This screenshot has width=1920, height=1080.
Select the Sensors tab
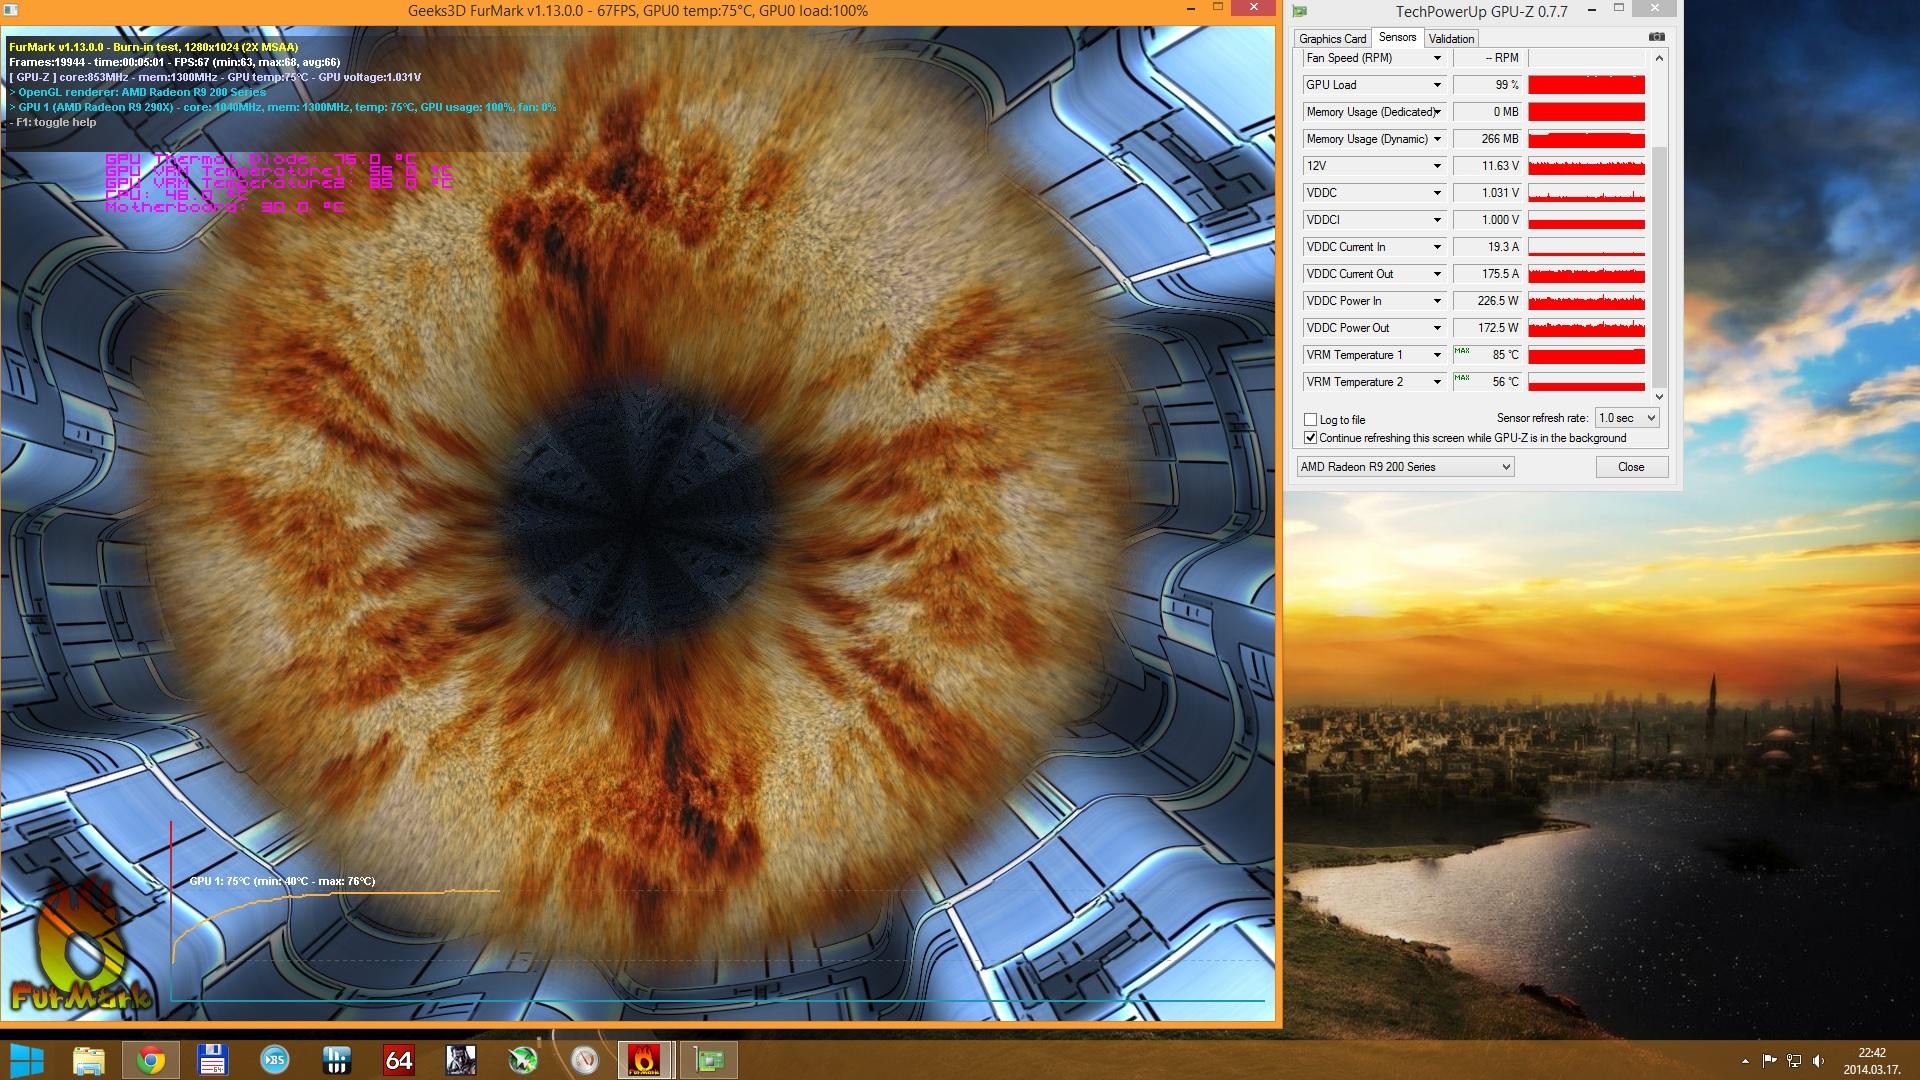(x=1397, y=37)
